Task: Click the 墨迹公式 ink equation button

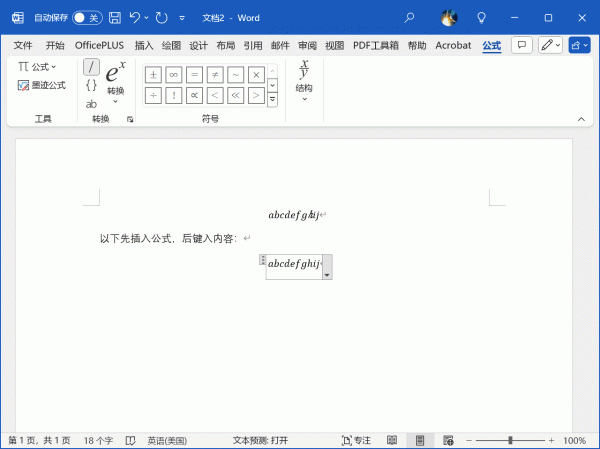Action: coord(42,85)
